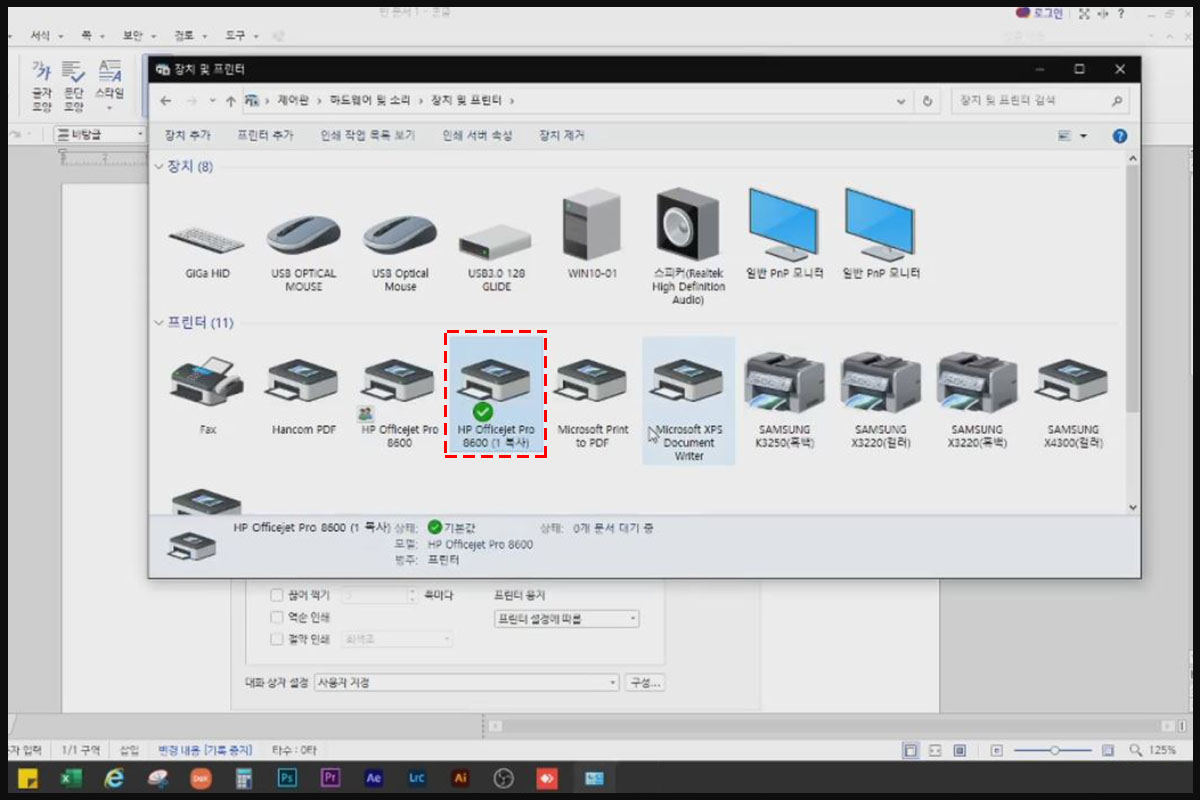Open the view options dropdown arrow

click(x=1083, y=136)
